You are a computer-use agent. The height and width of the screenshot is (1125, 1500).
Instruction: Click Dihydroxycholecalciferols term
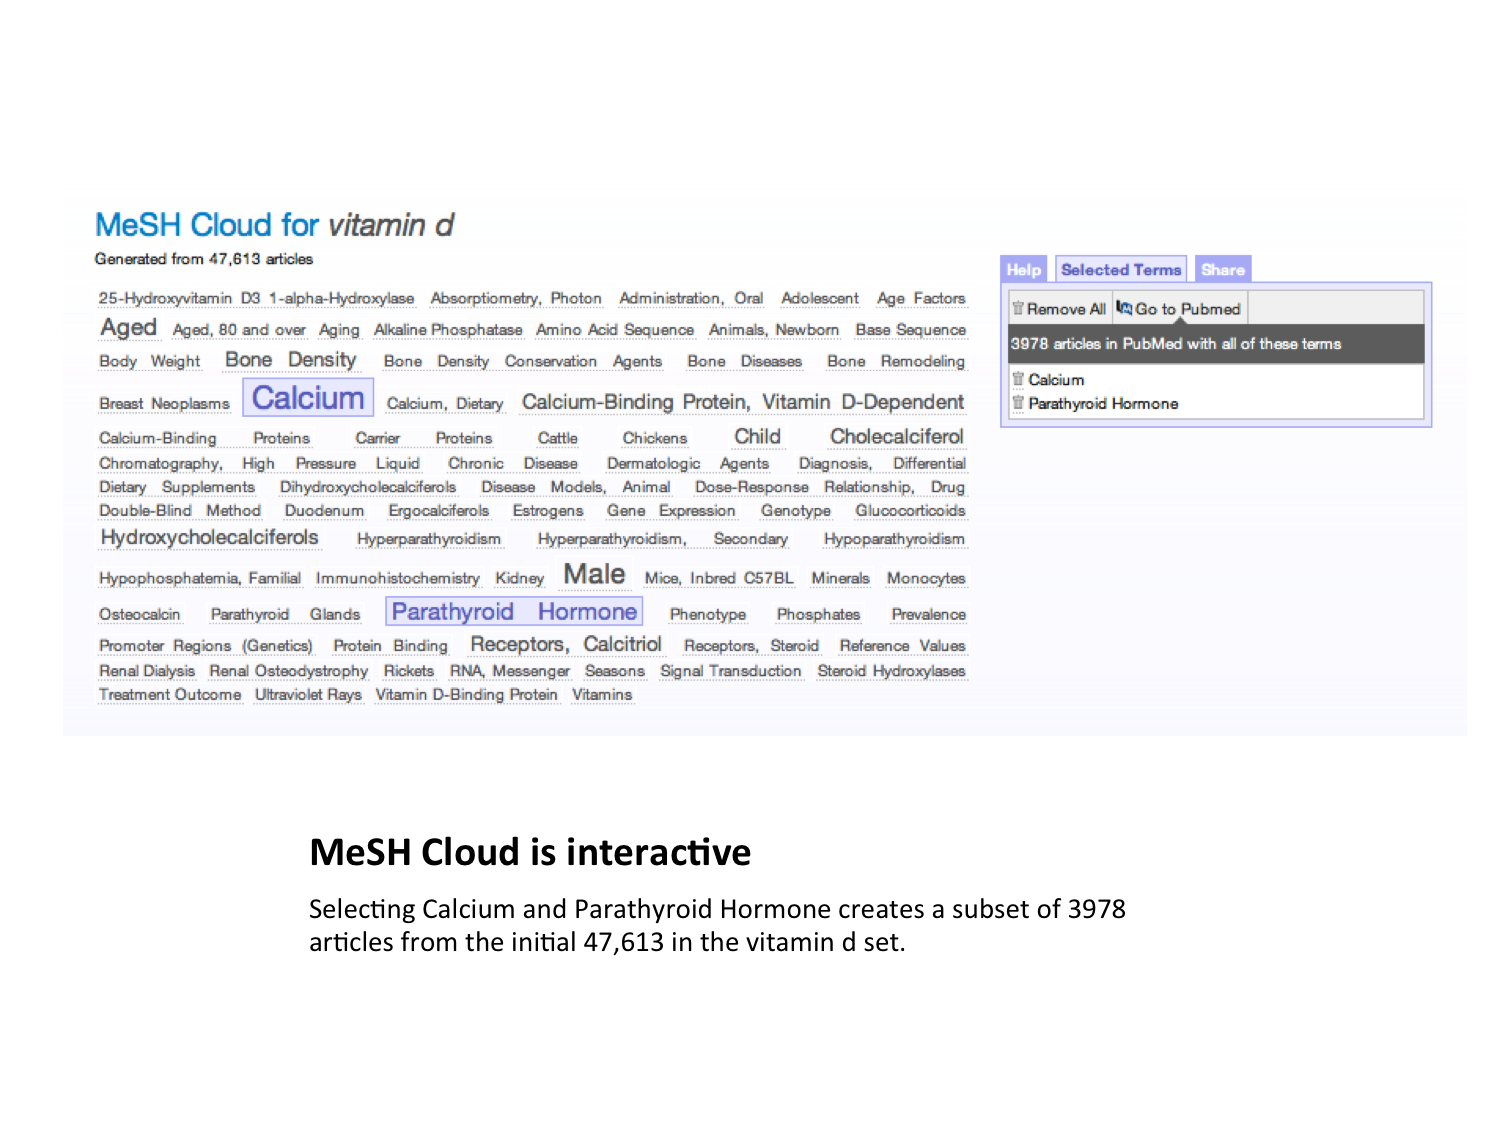(x=368, y=487)
